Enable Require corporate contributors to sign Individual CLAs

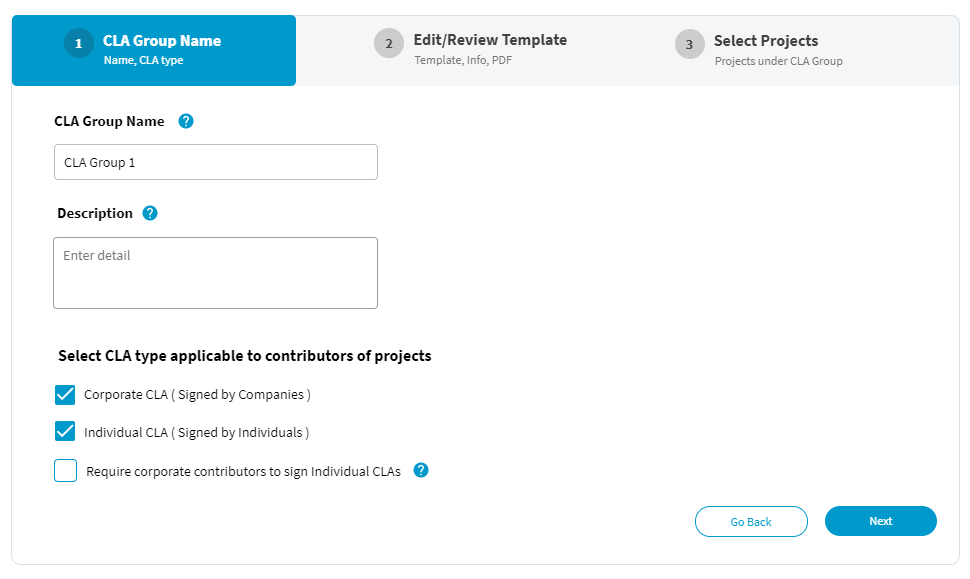click(x=65, y=470)
